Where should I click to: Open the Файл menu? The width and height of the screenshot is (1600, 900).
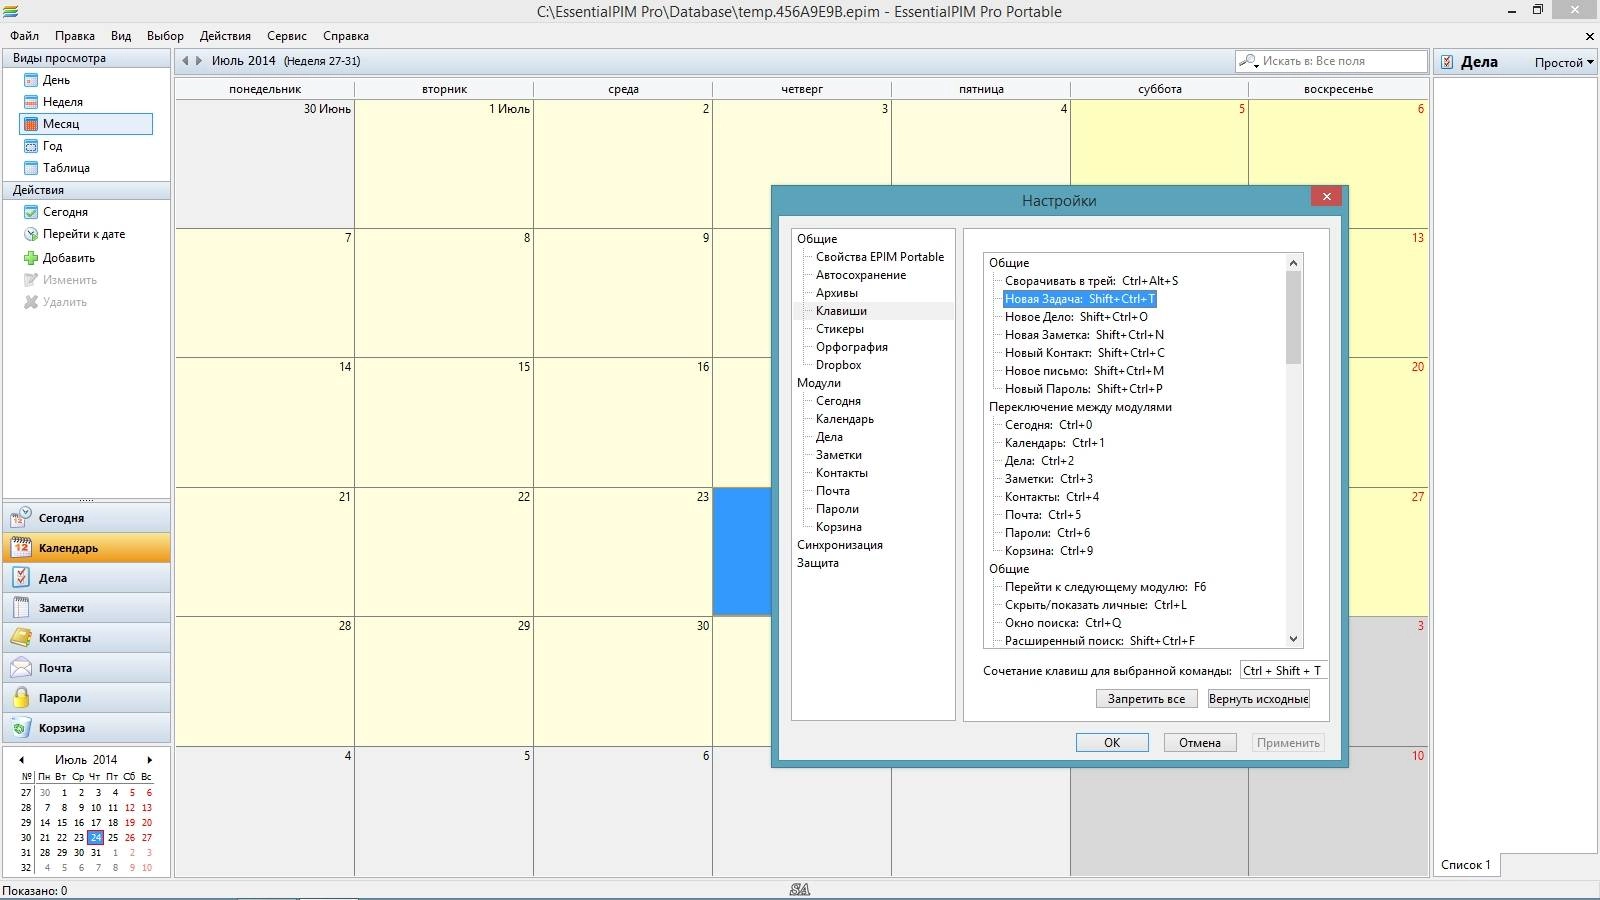[x=25, y=36]
